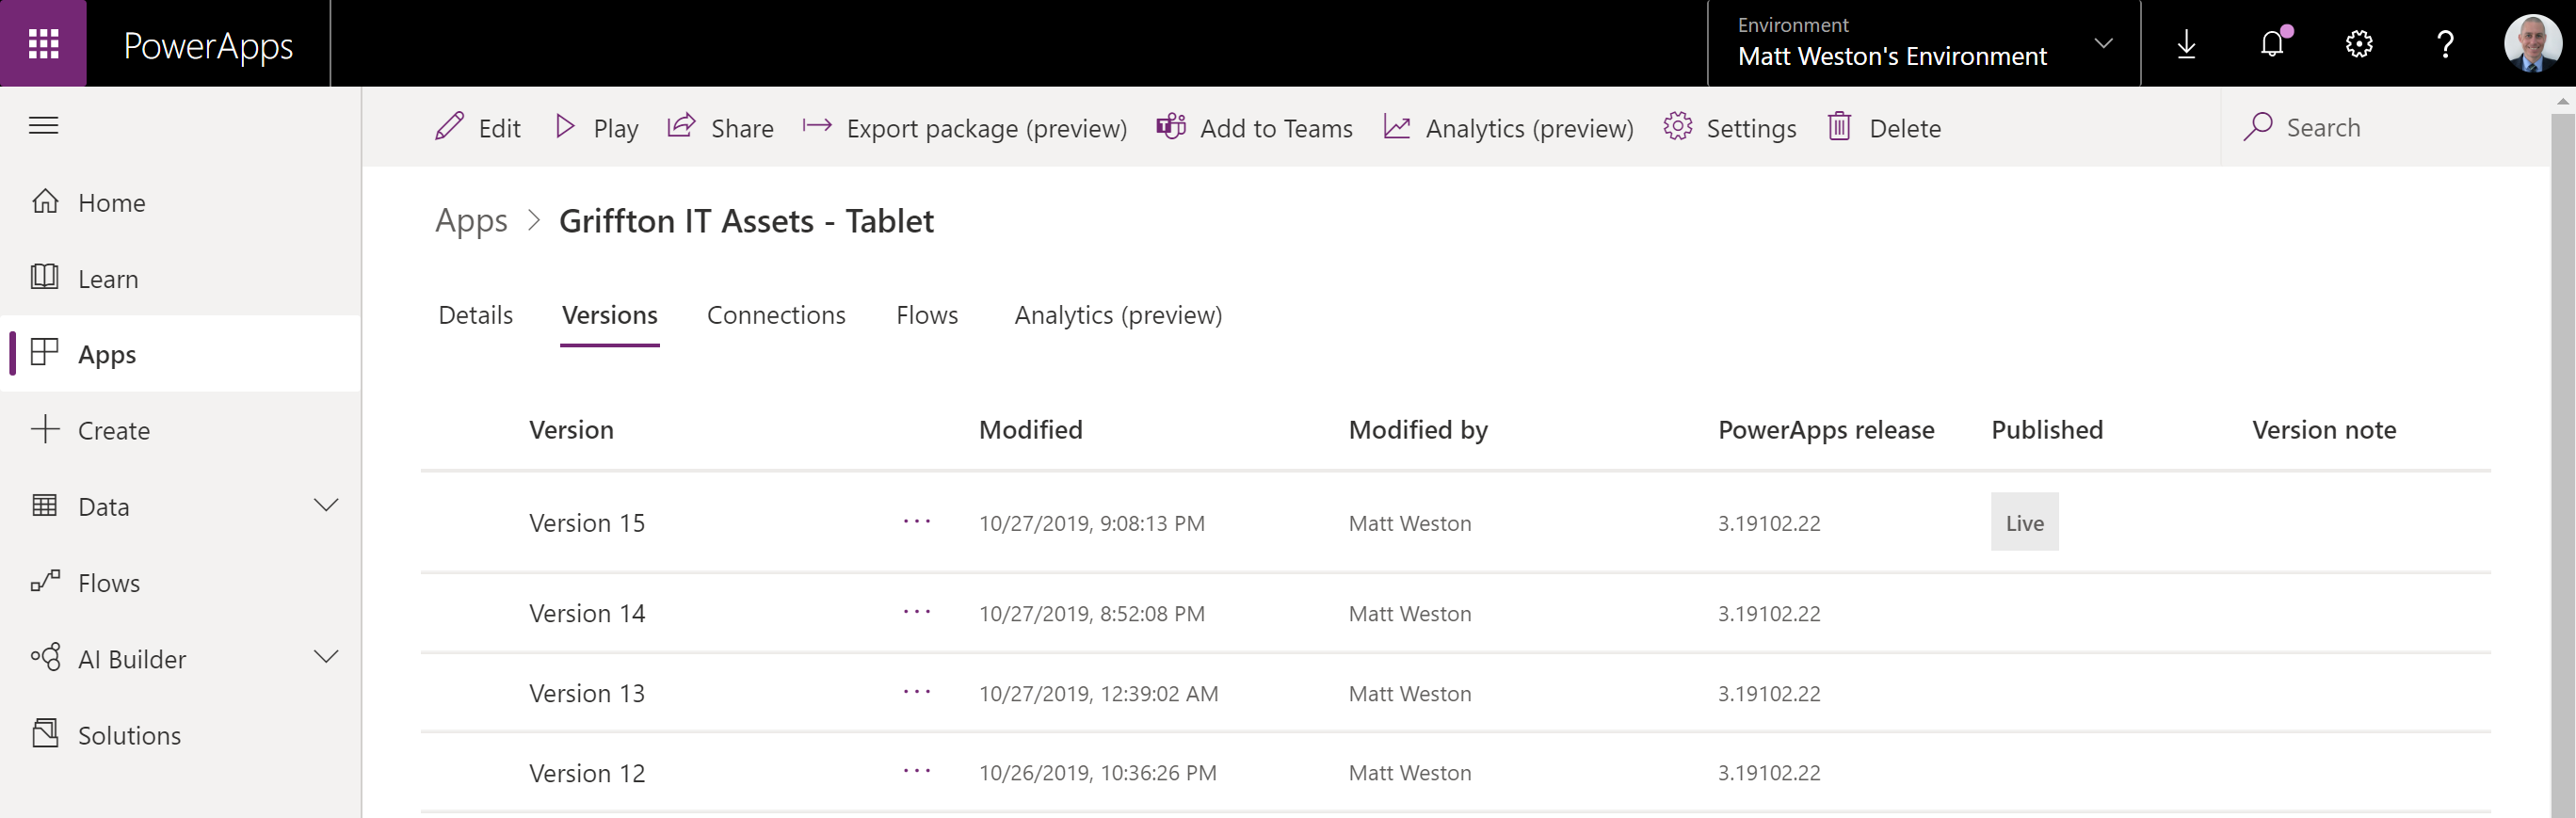Click the Apps breadcrumb link

tap(471, 221)
